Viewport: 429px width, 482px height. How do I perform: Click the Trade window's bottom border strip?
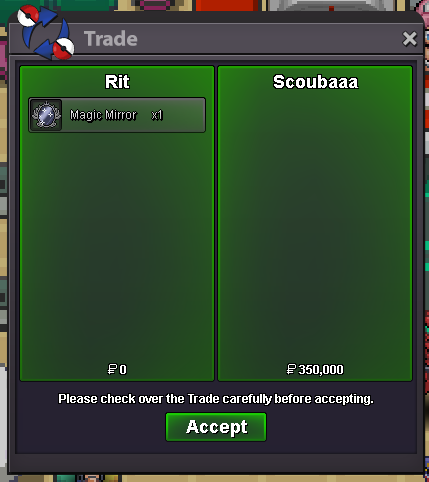pyautogui.click(x=216, y=463)
